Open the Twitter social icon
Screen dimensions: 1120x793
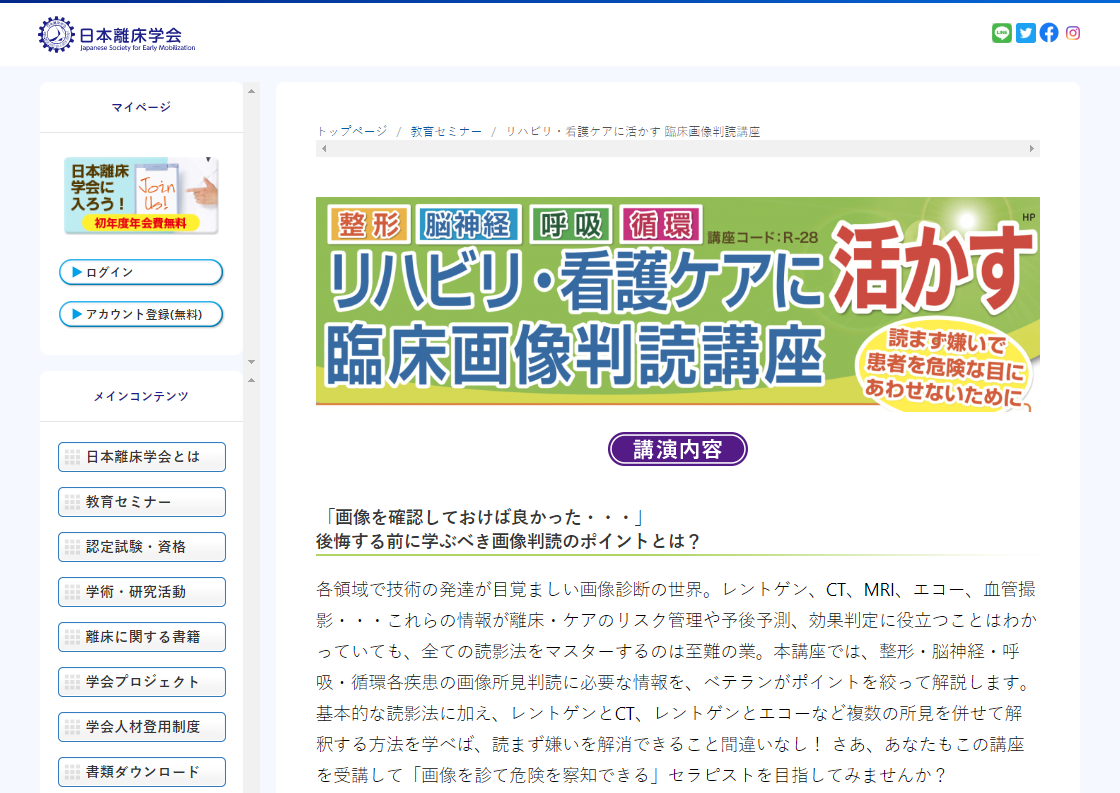1025,33
